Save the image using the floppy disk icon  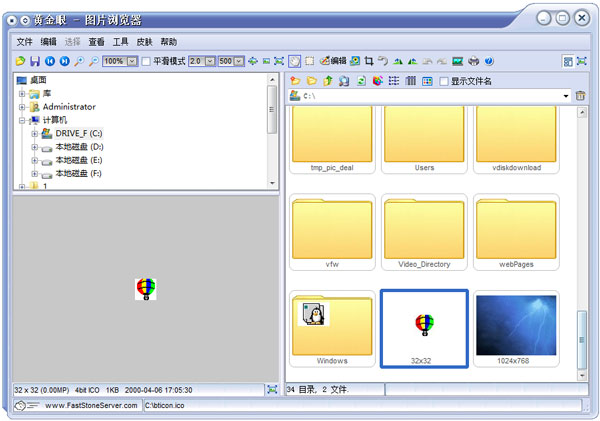coord(35,61)
